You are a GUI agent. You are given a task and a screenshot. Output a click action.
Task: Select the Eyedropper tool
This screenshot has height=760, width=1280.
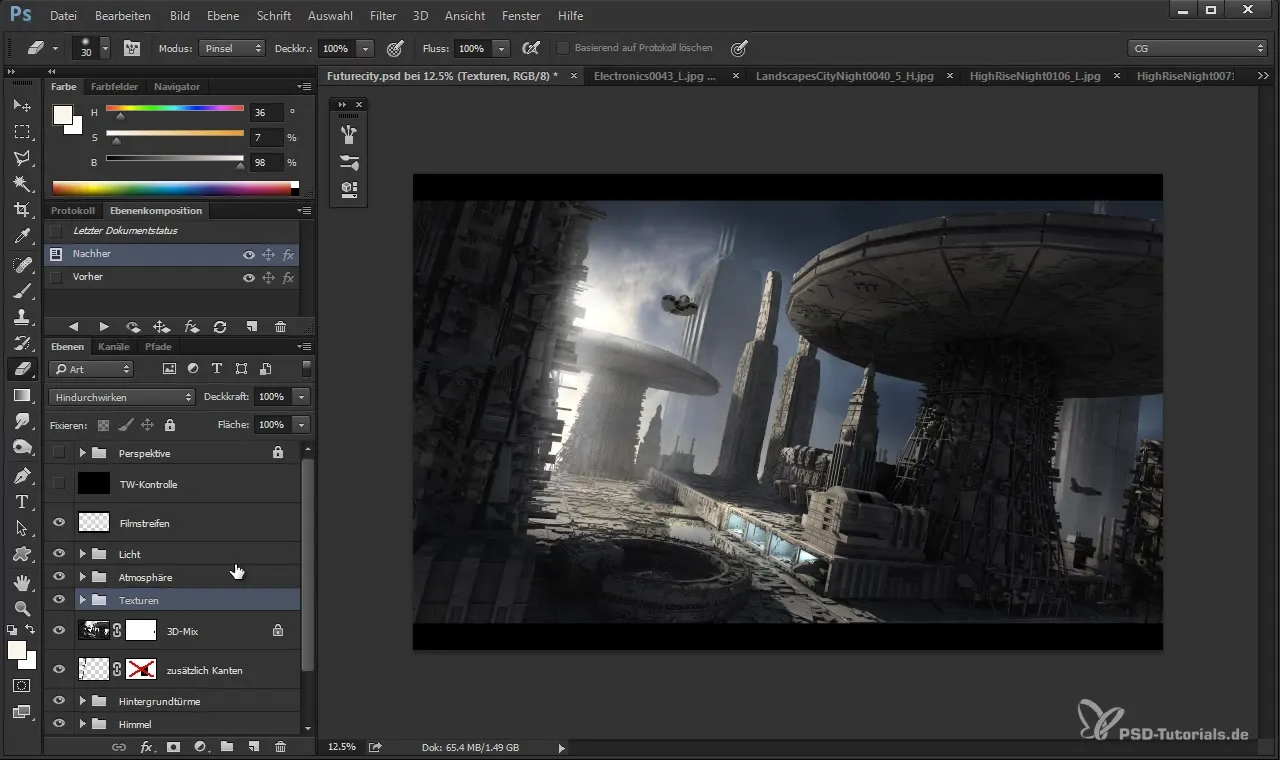click(x=21, y=237)
